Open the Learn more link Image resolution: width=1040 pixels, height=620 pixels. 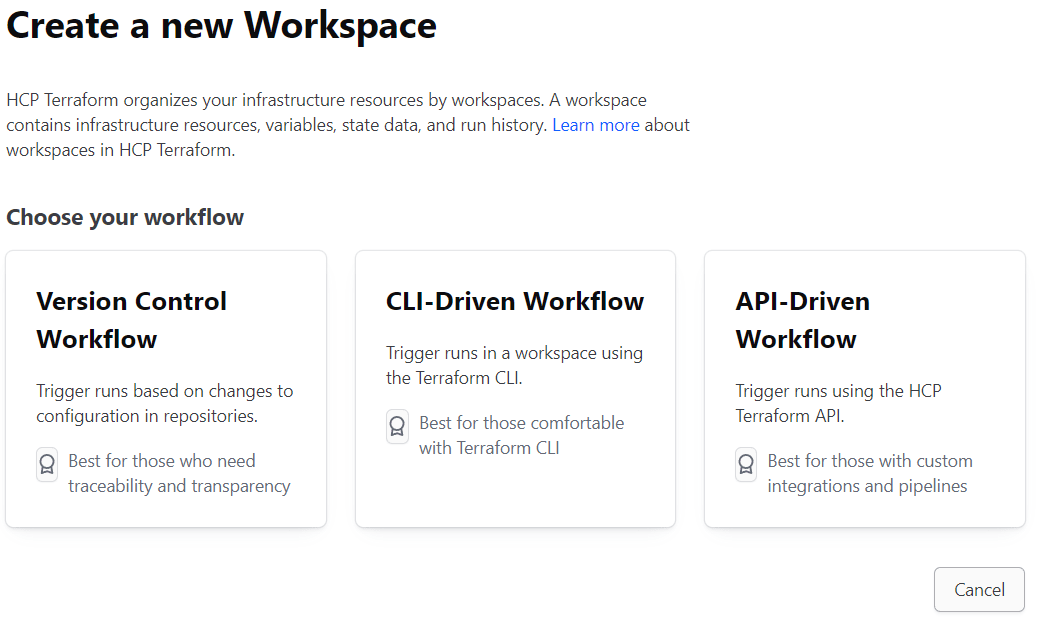coord(596,125)
